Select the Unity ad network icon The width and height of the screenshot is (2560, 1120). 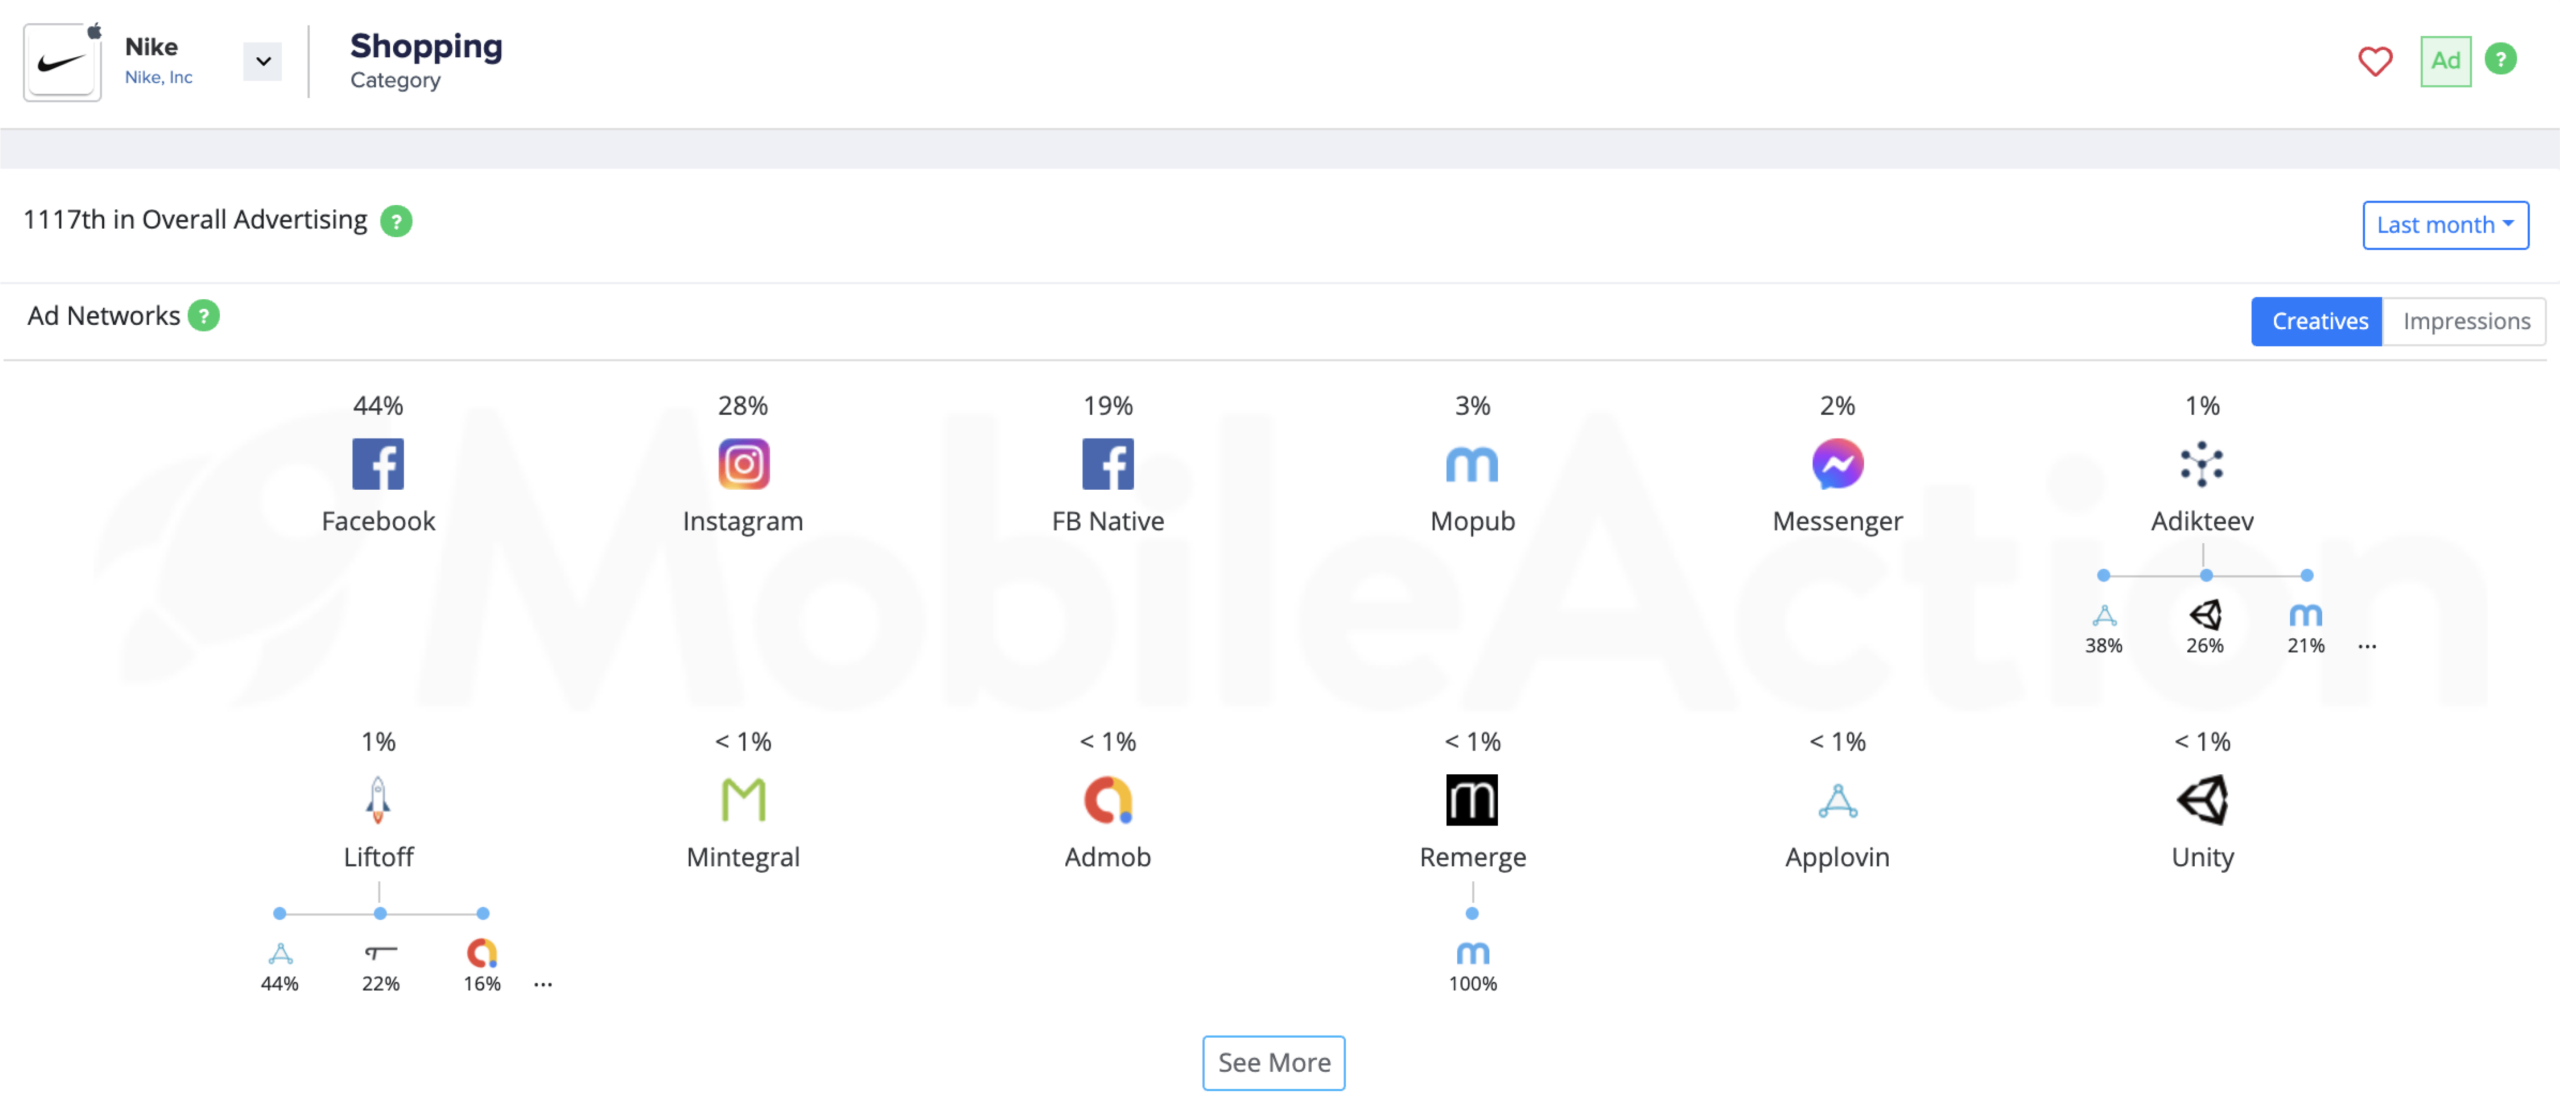tap(2202, 800)
